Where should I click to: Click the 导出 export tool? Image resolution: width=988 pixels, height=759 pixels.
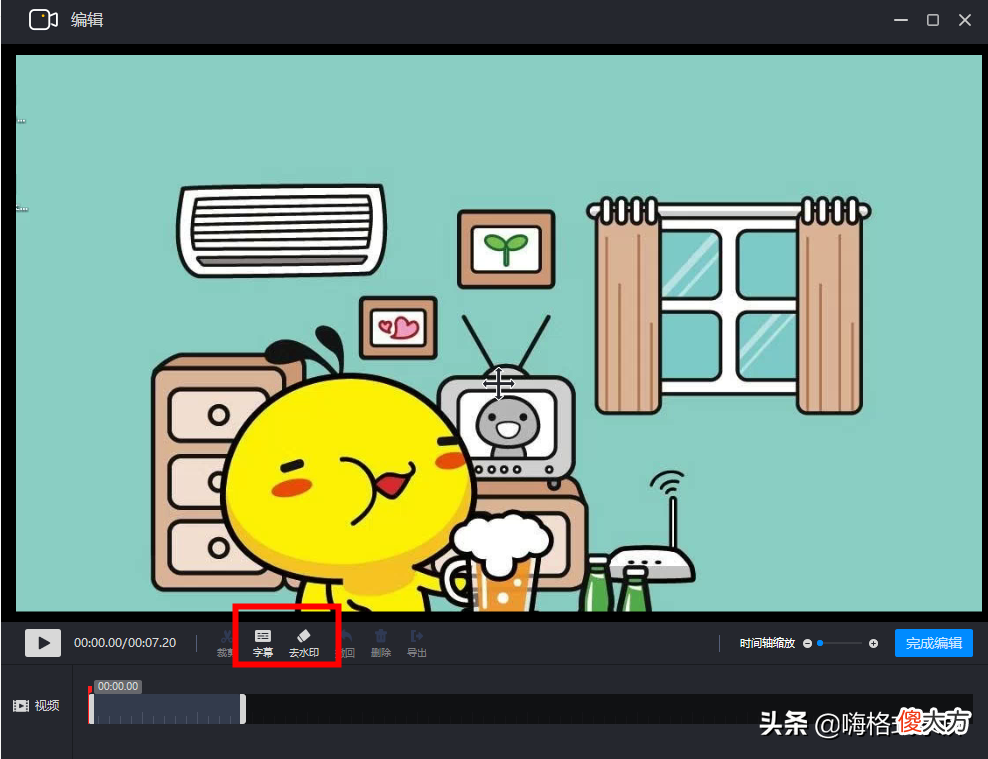coord(416,643)
